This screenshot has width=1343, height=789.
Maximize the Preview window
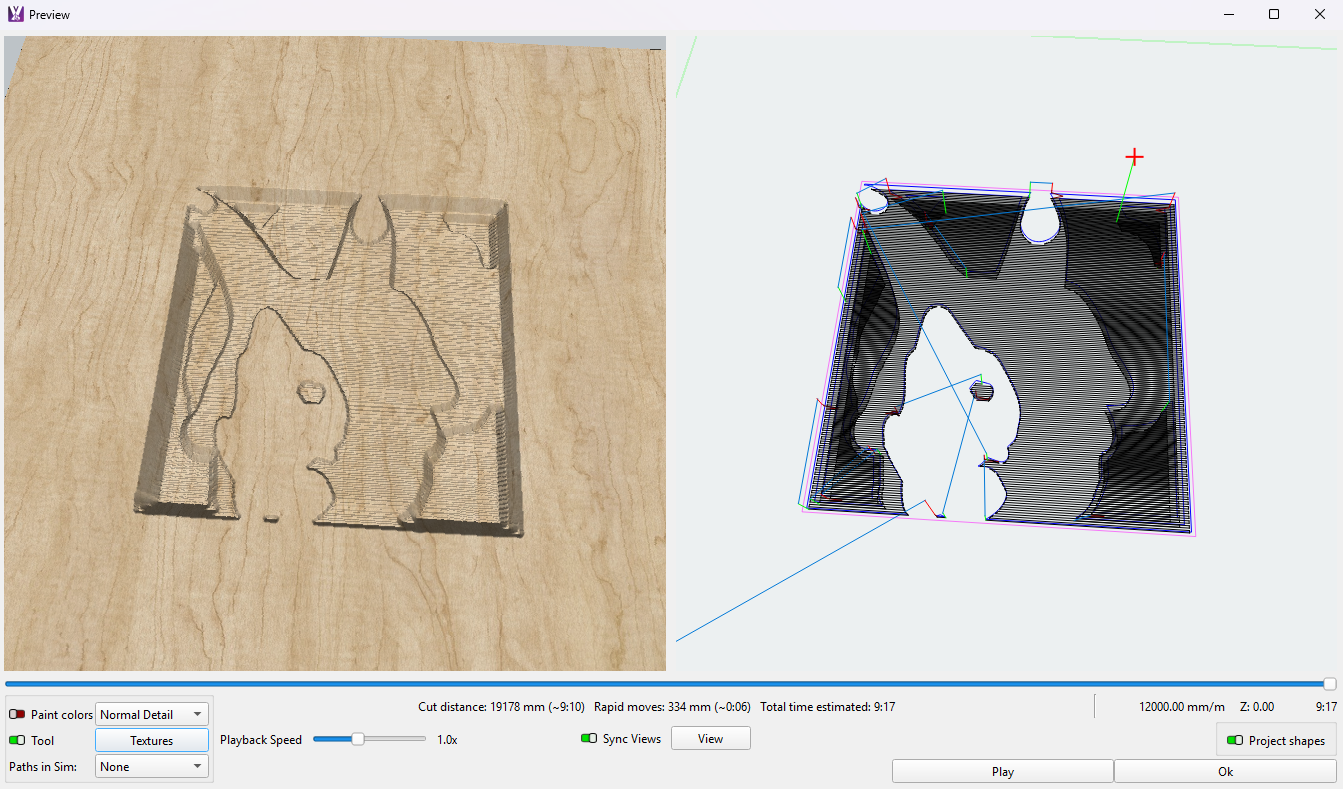1274,14
